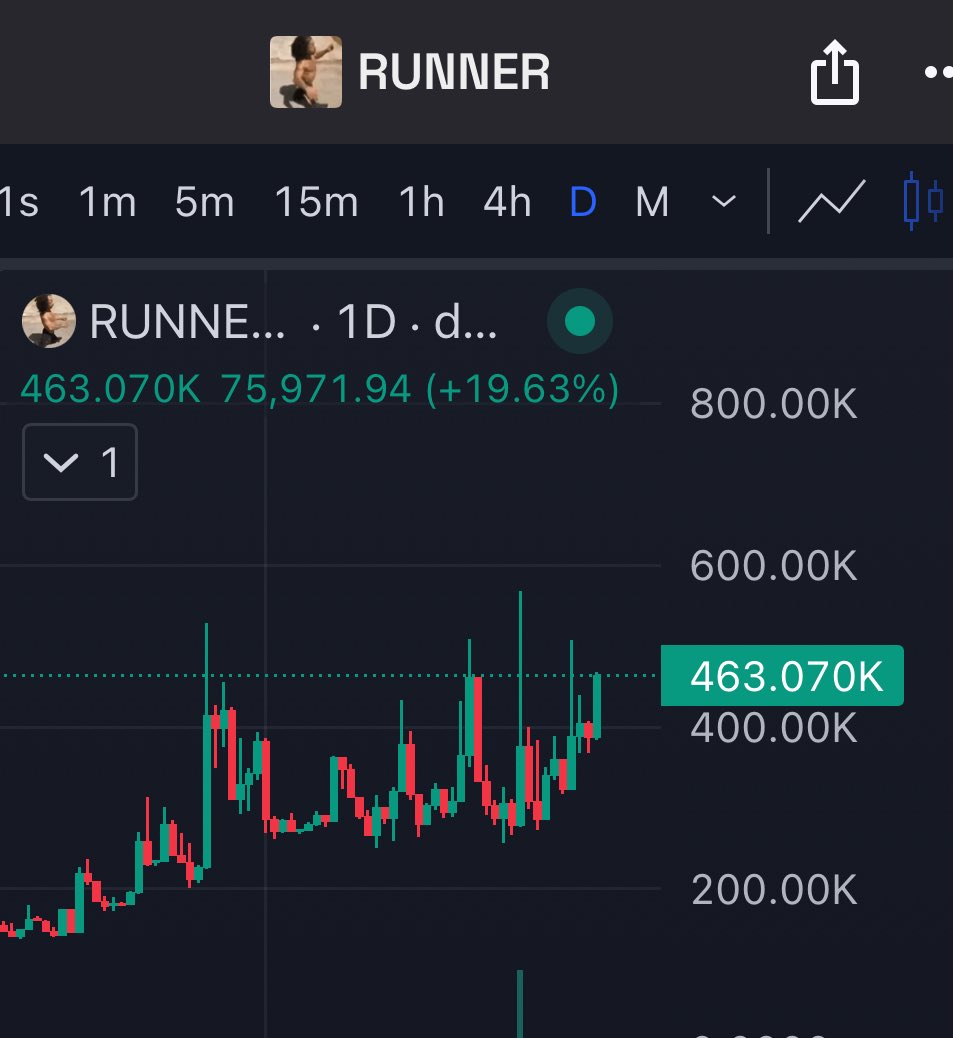Viewport: 953px width, 1038px height.
Task: Tap the 1D interval label in legend
Action: (367, 322)
